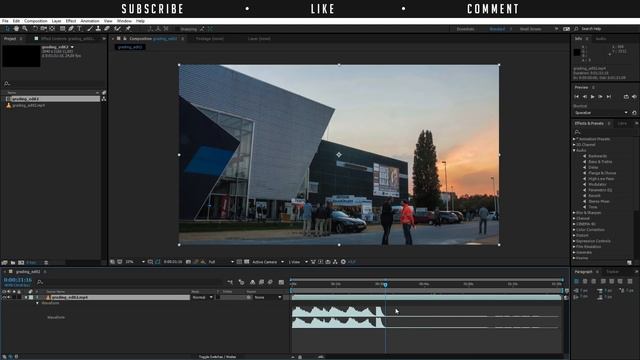Delete selected project item with trash icon
Screen dimensions: 640x360
[46, 262]
